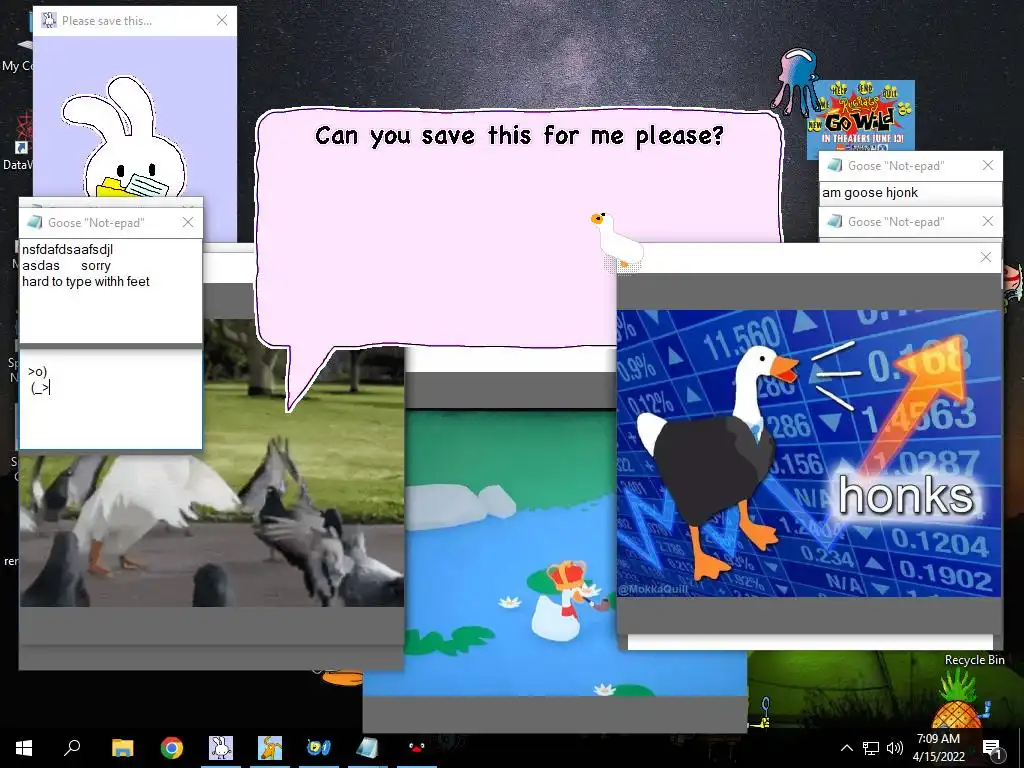
Task: Open taskbar Search magnifier
Action: pyautogui.click(x=72, y=748)
